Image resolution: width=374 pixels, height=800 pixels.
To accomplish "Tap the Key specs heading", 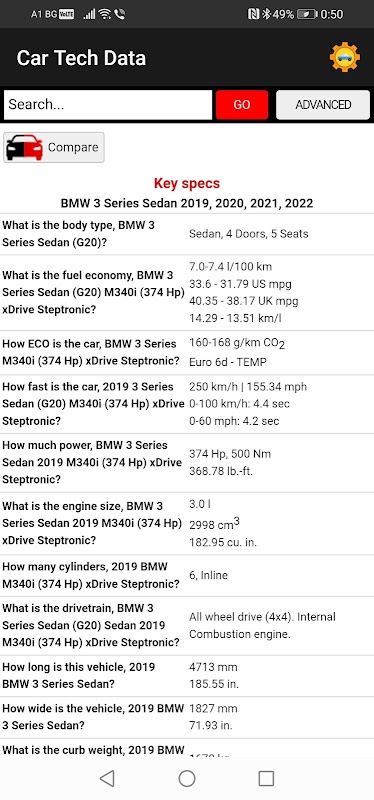I will click(x=187, y=183).
